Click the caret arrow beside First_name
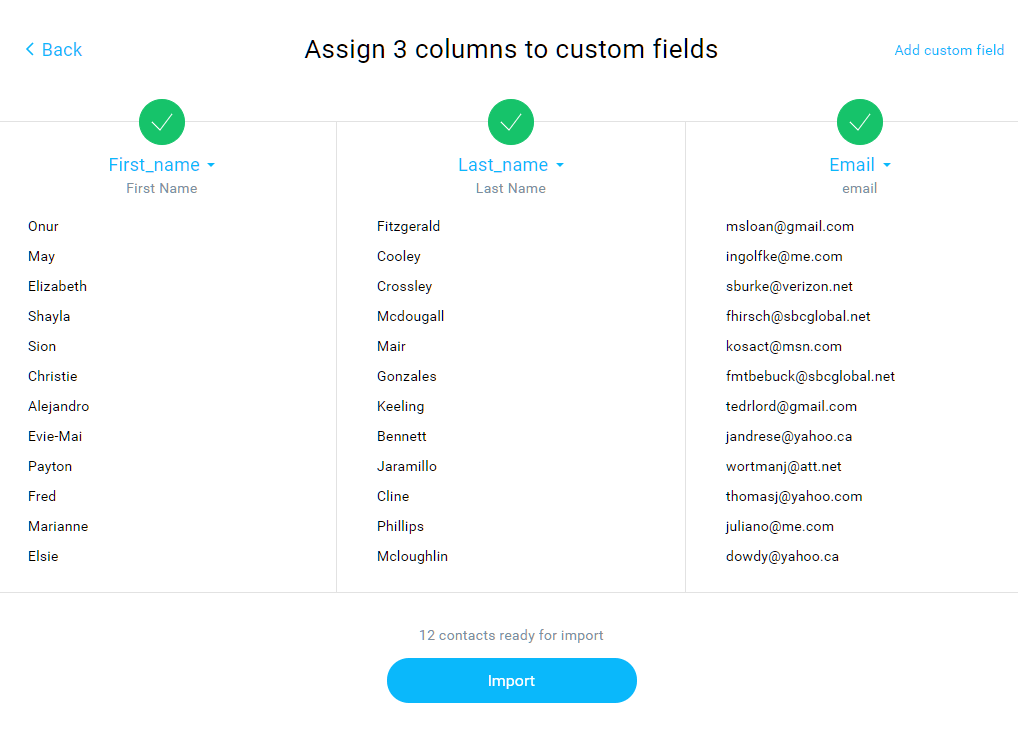This screenshot has height=731, width=1018. click(211, 166)
